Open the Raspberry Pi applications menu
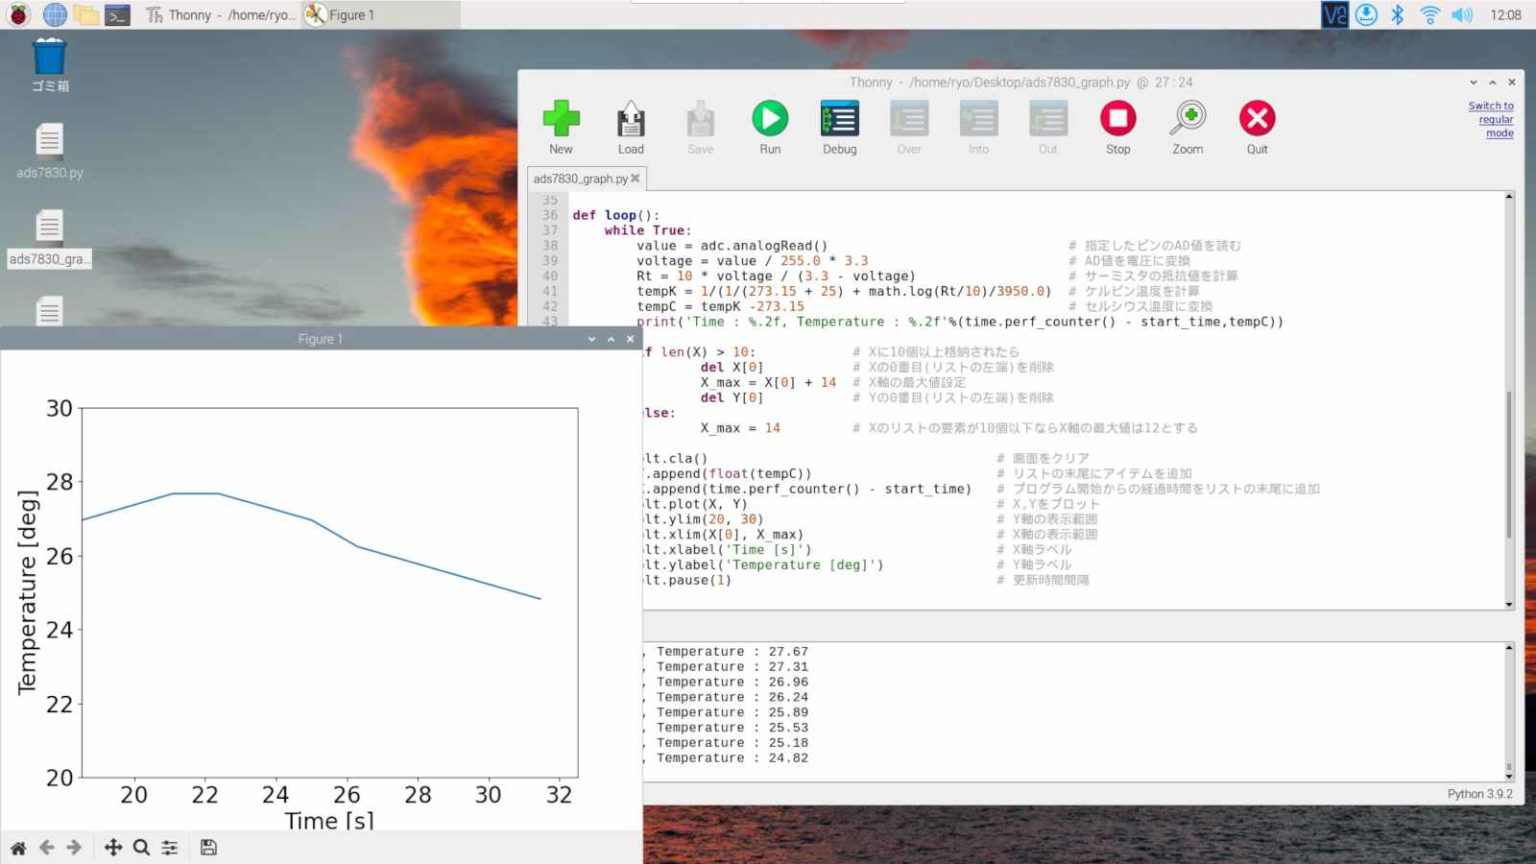This screenshot has width=1536, height=864. [x=19, y=15]
